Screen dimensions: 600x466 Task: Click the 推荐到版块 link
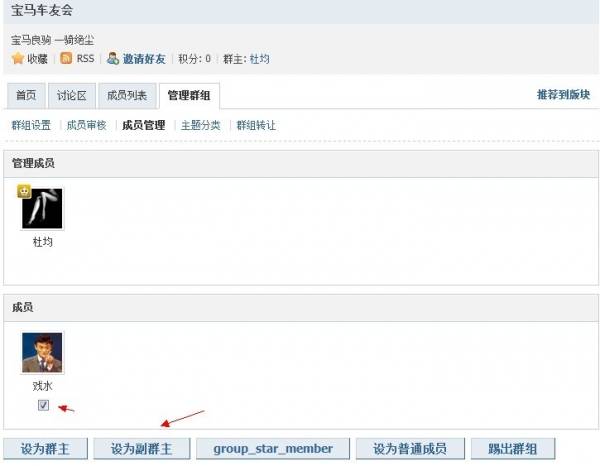click(563, 95)
